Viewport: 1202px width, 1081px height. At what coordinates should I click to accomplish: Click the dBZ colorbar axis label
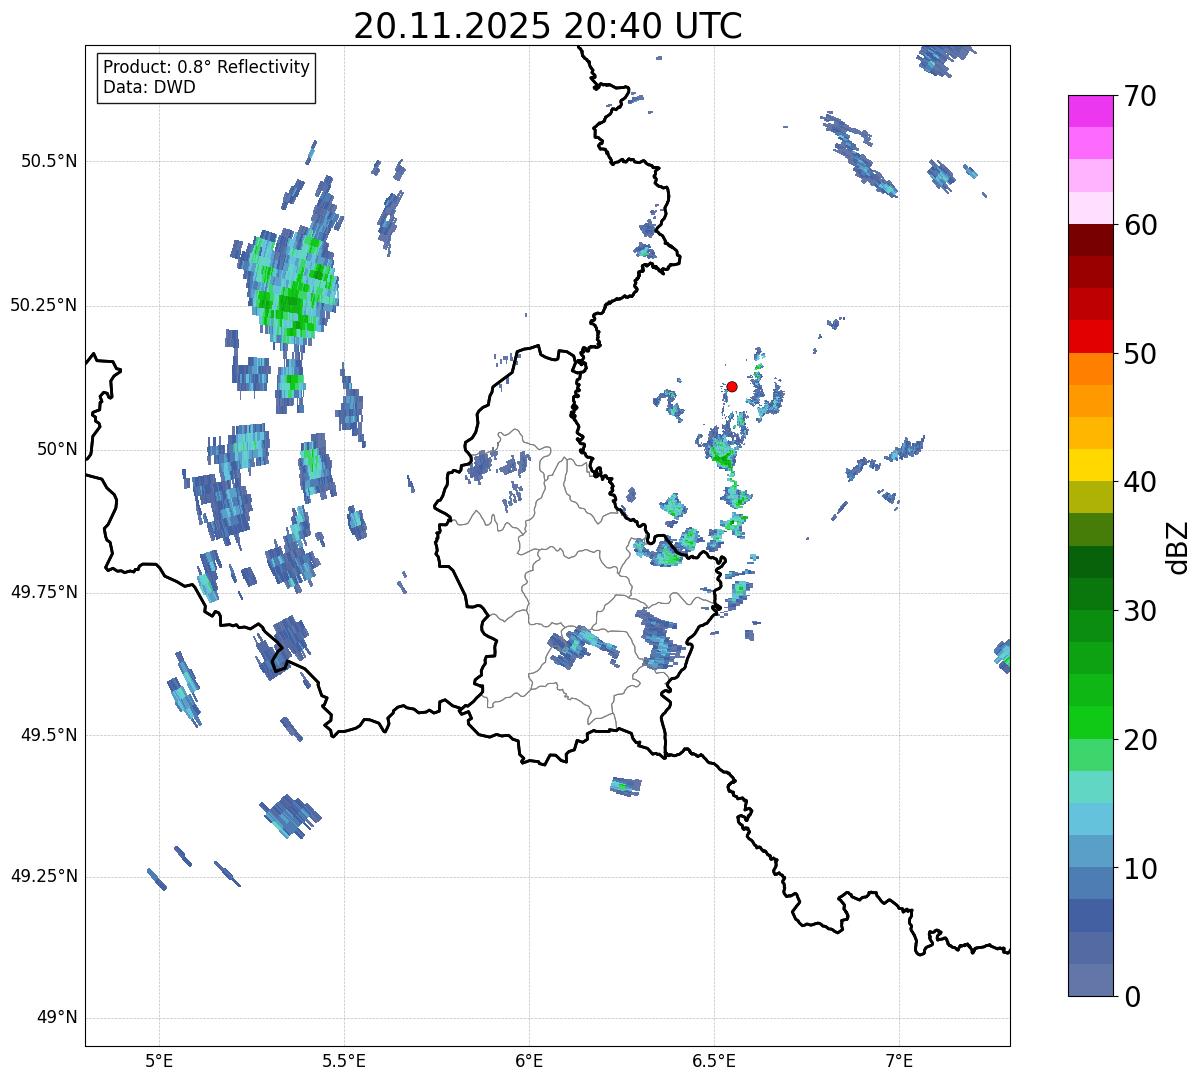click(x=1178, y=546)
